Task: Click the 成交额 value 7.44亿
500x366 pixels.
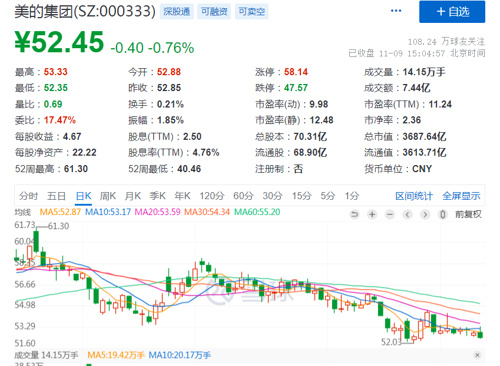Action: click(416, 88)
